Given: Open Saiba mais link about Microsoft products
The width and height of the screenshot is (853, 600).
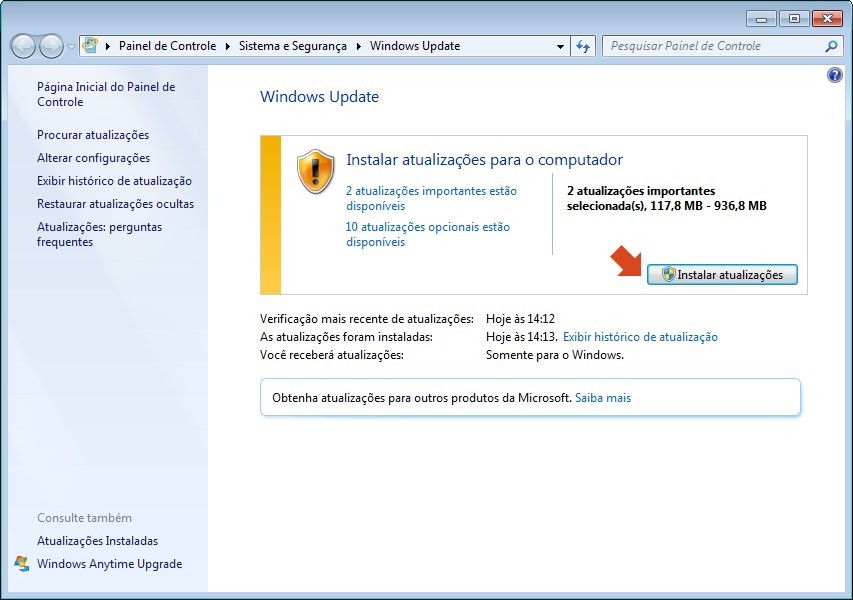Looking at the screenshot, I should (602, 398).
